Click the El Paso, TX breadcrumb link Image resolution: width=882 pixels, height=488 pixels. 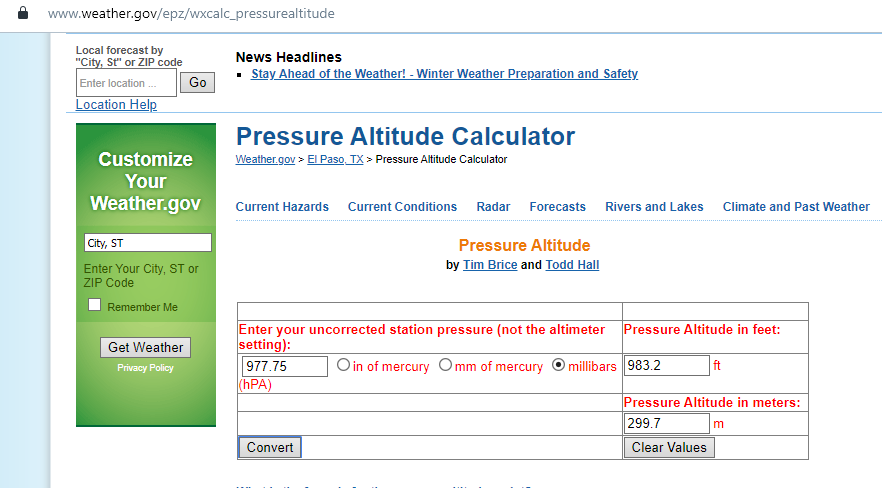coord(335,160)
